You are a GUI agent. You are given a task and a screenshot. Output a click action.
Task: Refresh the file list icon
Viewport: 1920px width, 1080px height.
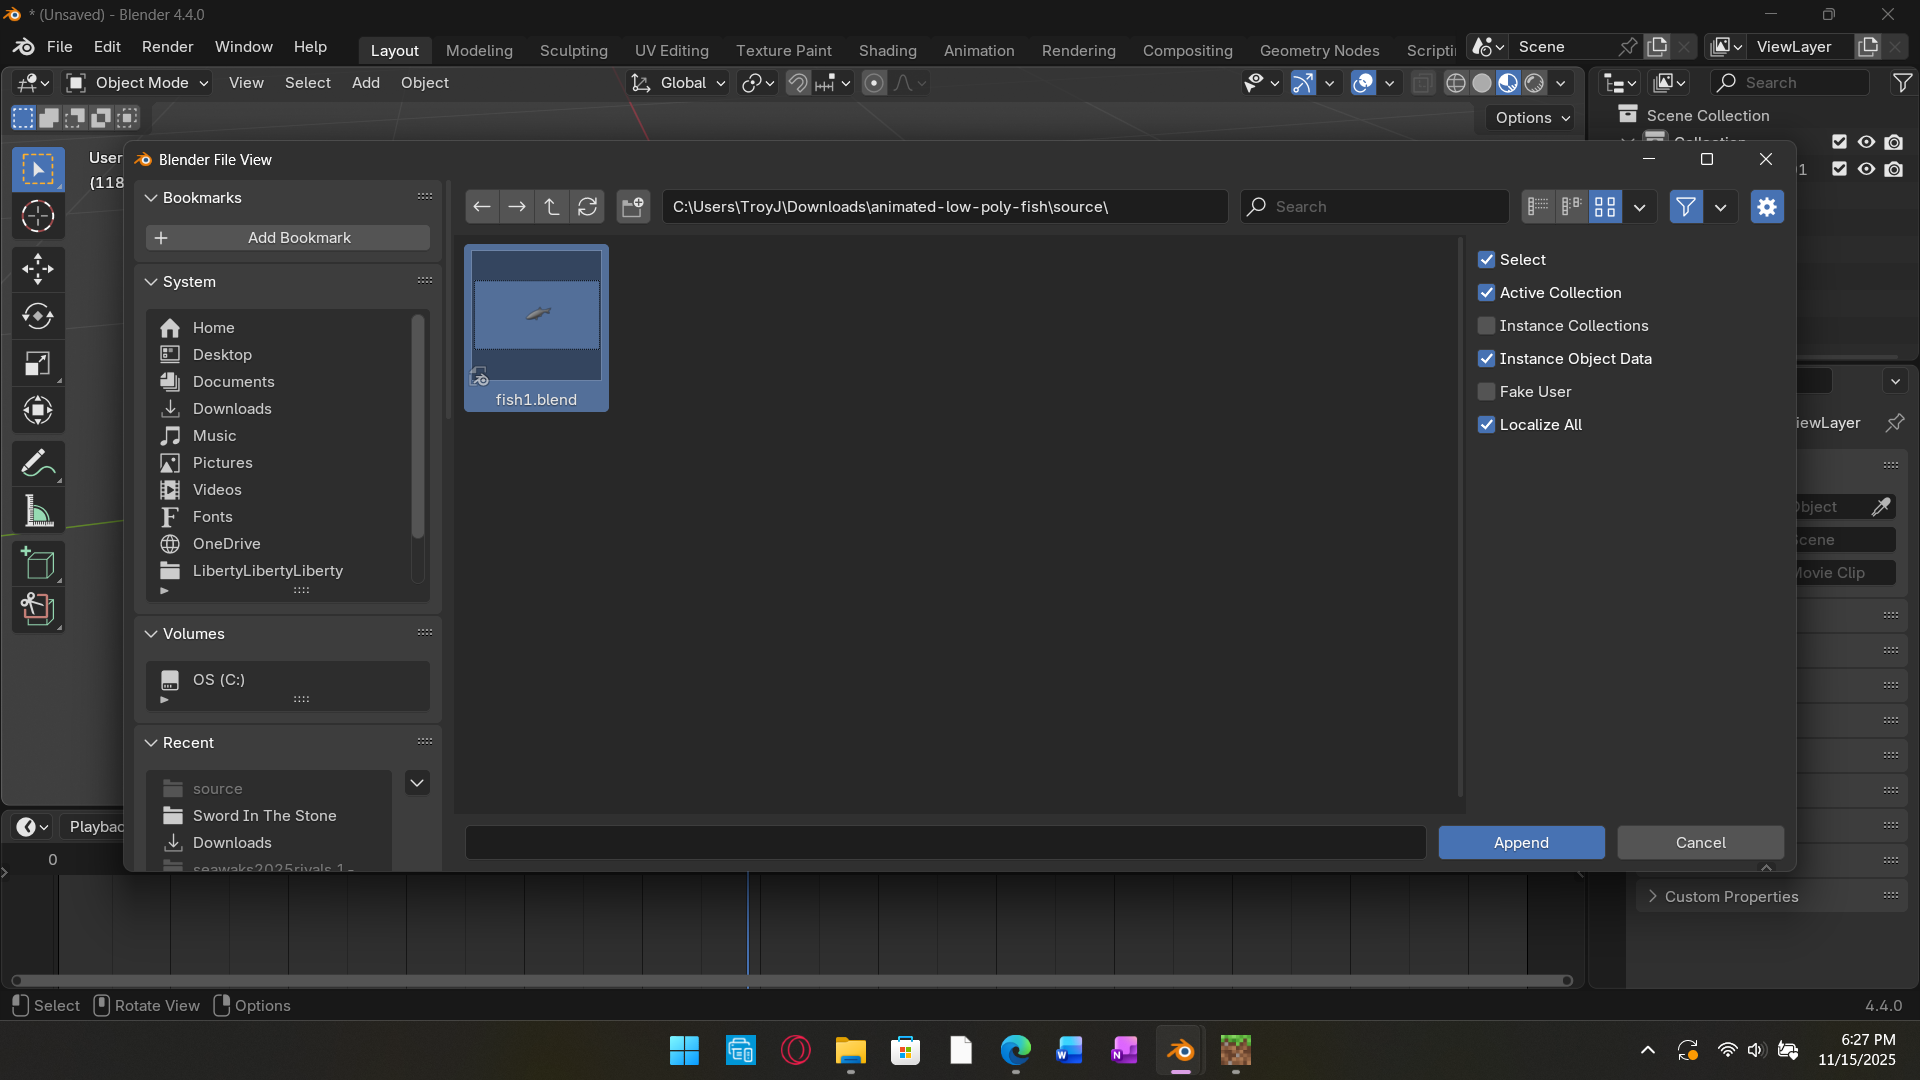588,207
